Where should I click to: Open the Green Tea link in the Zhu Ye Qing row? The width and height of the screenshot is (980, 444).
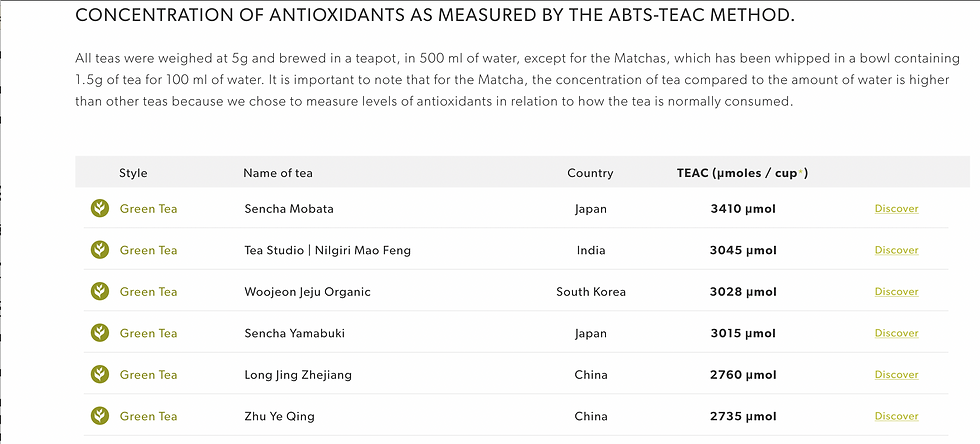point(148,416)
